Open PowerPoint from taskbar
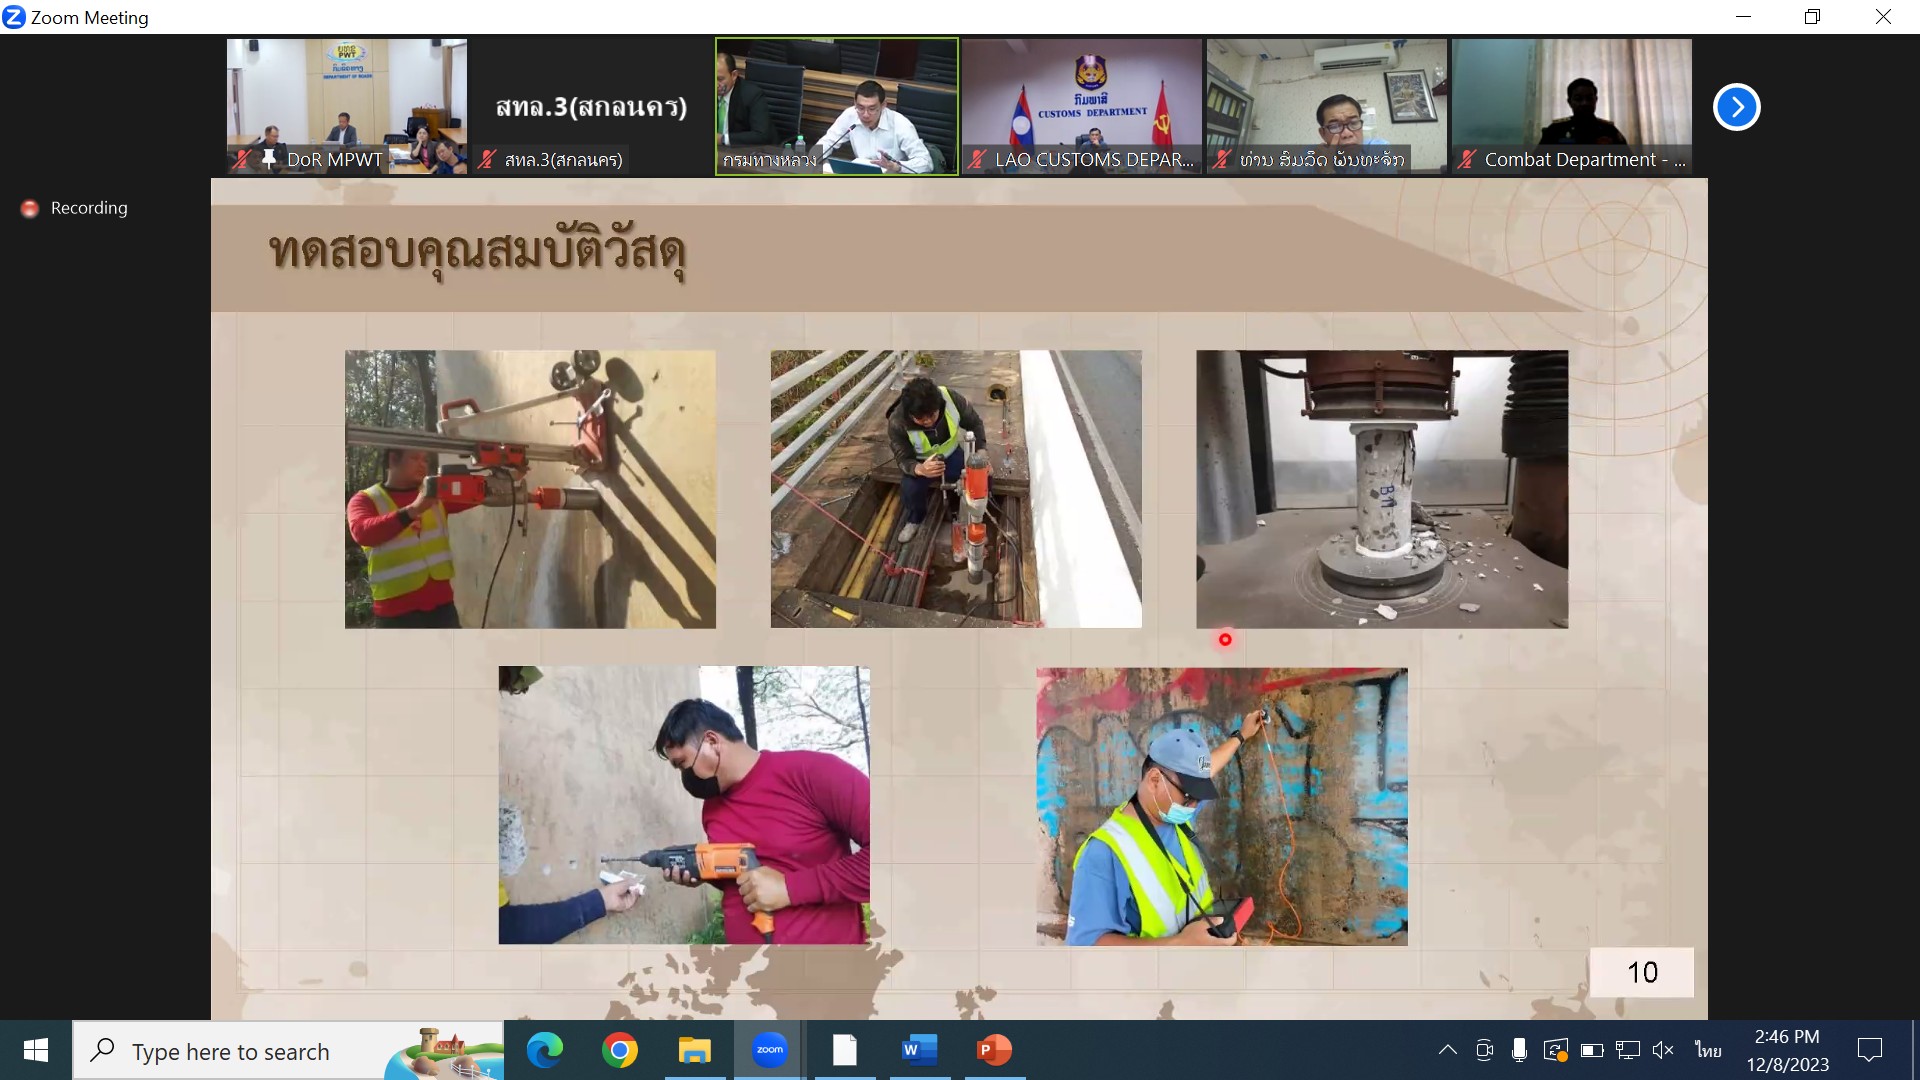1920x1080 pixels. pos(994,1050)
